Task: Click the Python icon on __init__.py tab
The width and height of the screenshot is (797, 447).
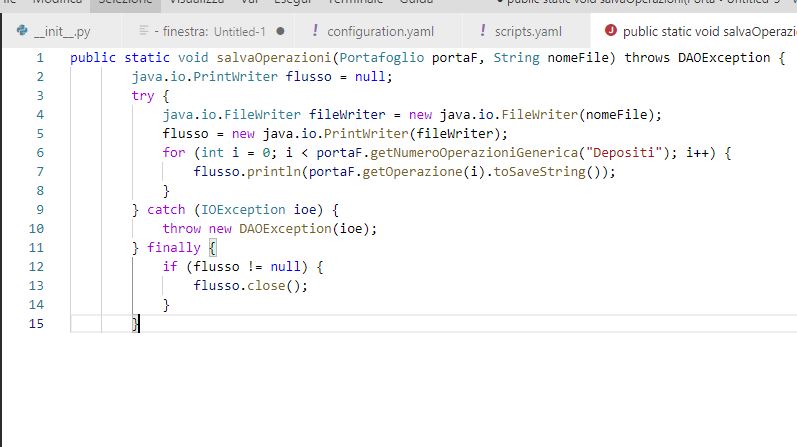Action: point(22,31)
